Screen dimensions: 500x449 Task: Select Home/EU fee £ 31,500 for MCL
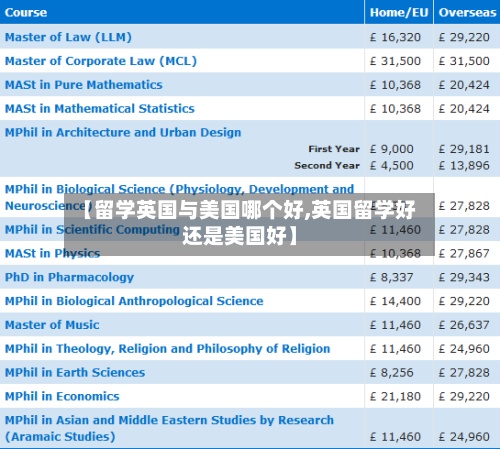(395, 61)
